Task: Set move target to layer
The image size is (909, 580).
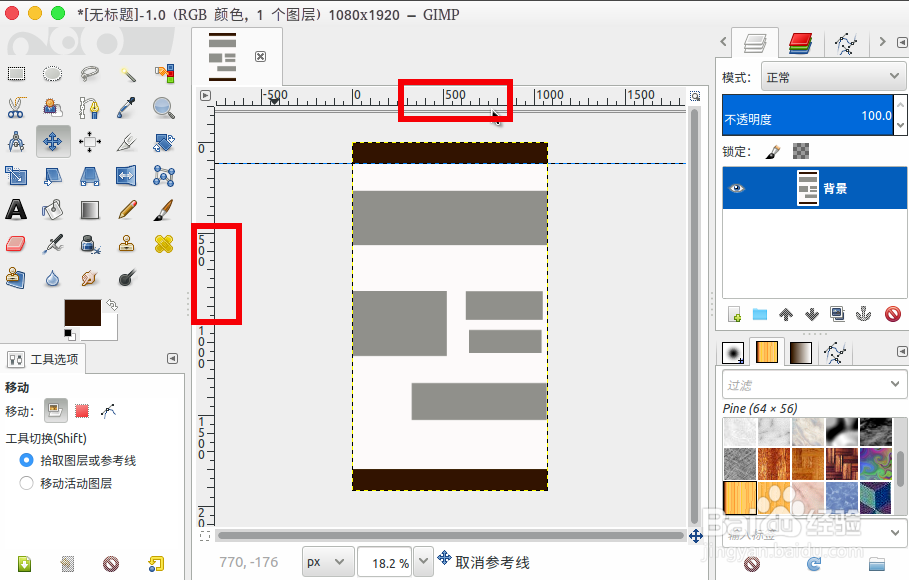Action: point(56,411)
